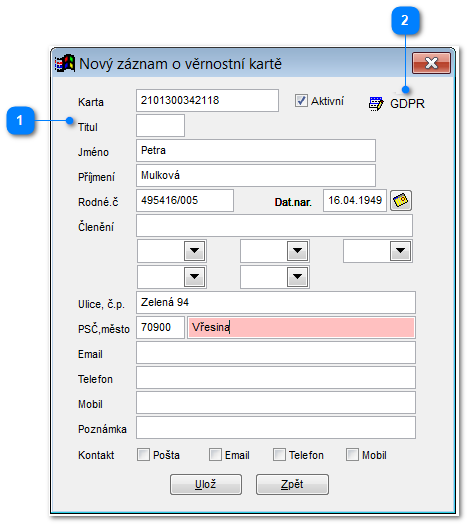
Task: Select the Email address input field
Action: pyautogui.click(x=276, y=353)
